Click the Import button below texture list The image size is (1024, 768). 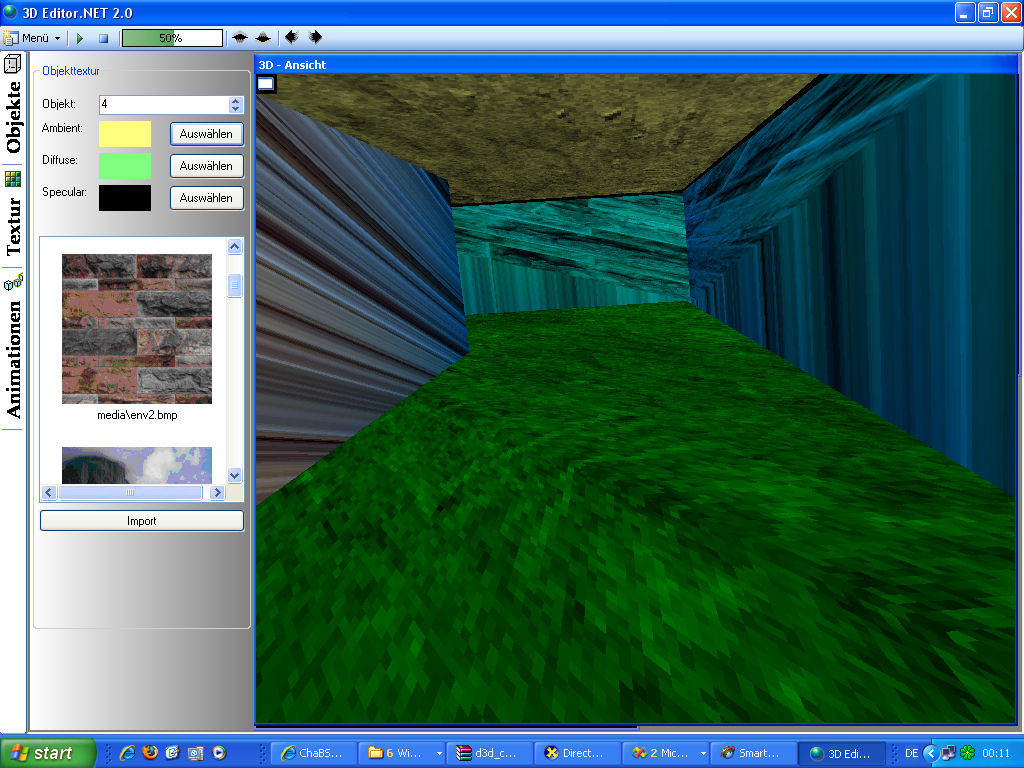[142, 521]
